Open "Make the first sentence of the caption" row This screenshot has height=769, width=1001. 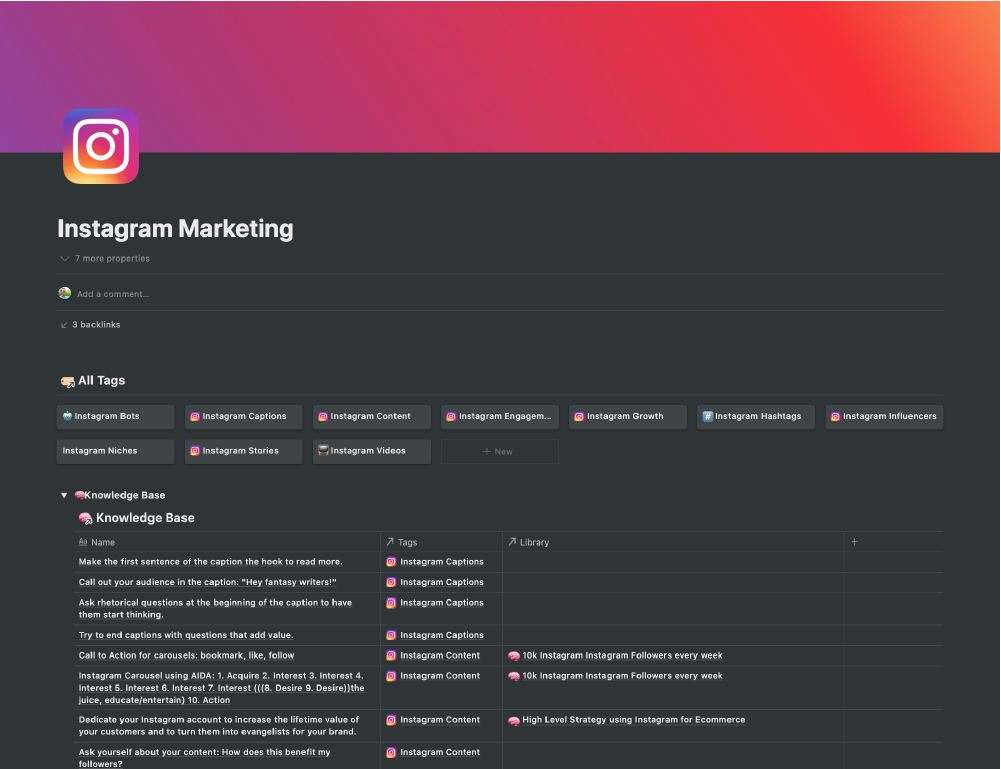click(x=210, y=562)
